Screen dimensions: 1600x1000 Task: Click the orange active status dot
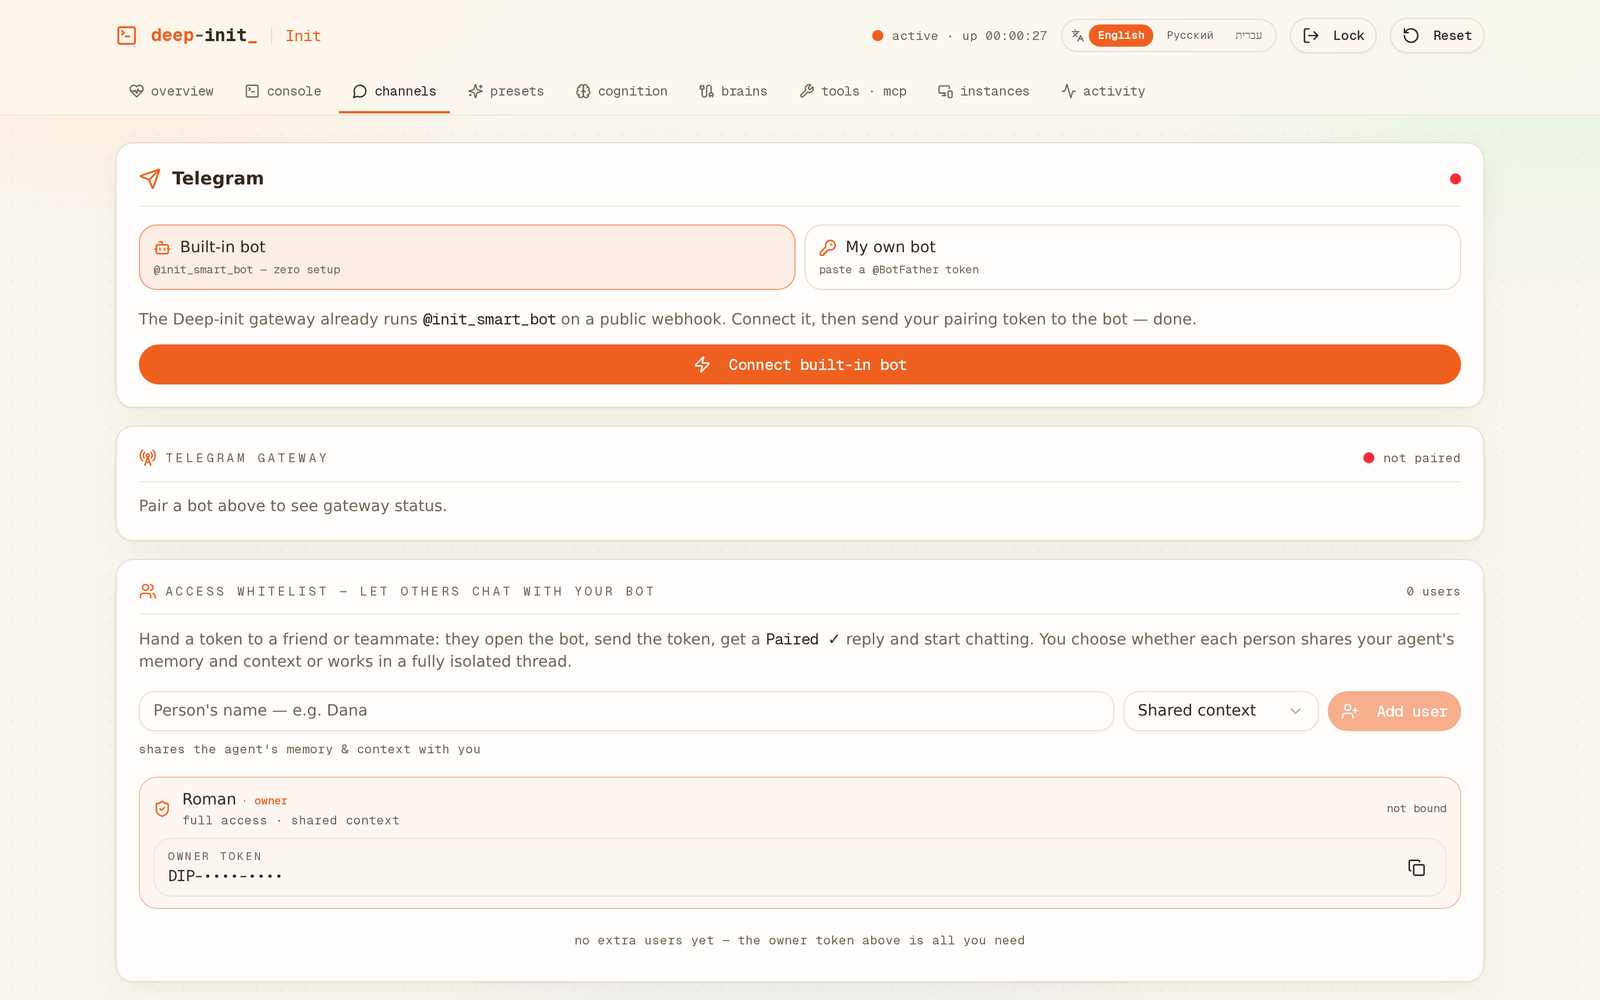[877, 36]
